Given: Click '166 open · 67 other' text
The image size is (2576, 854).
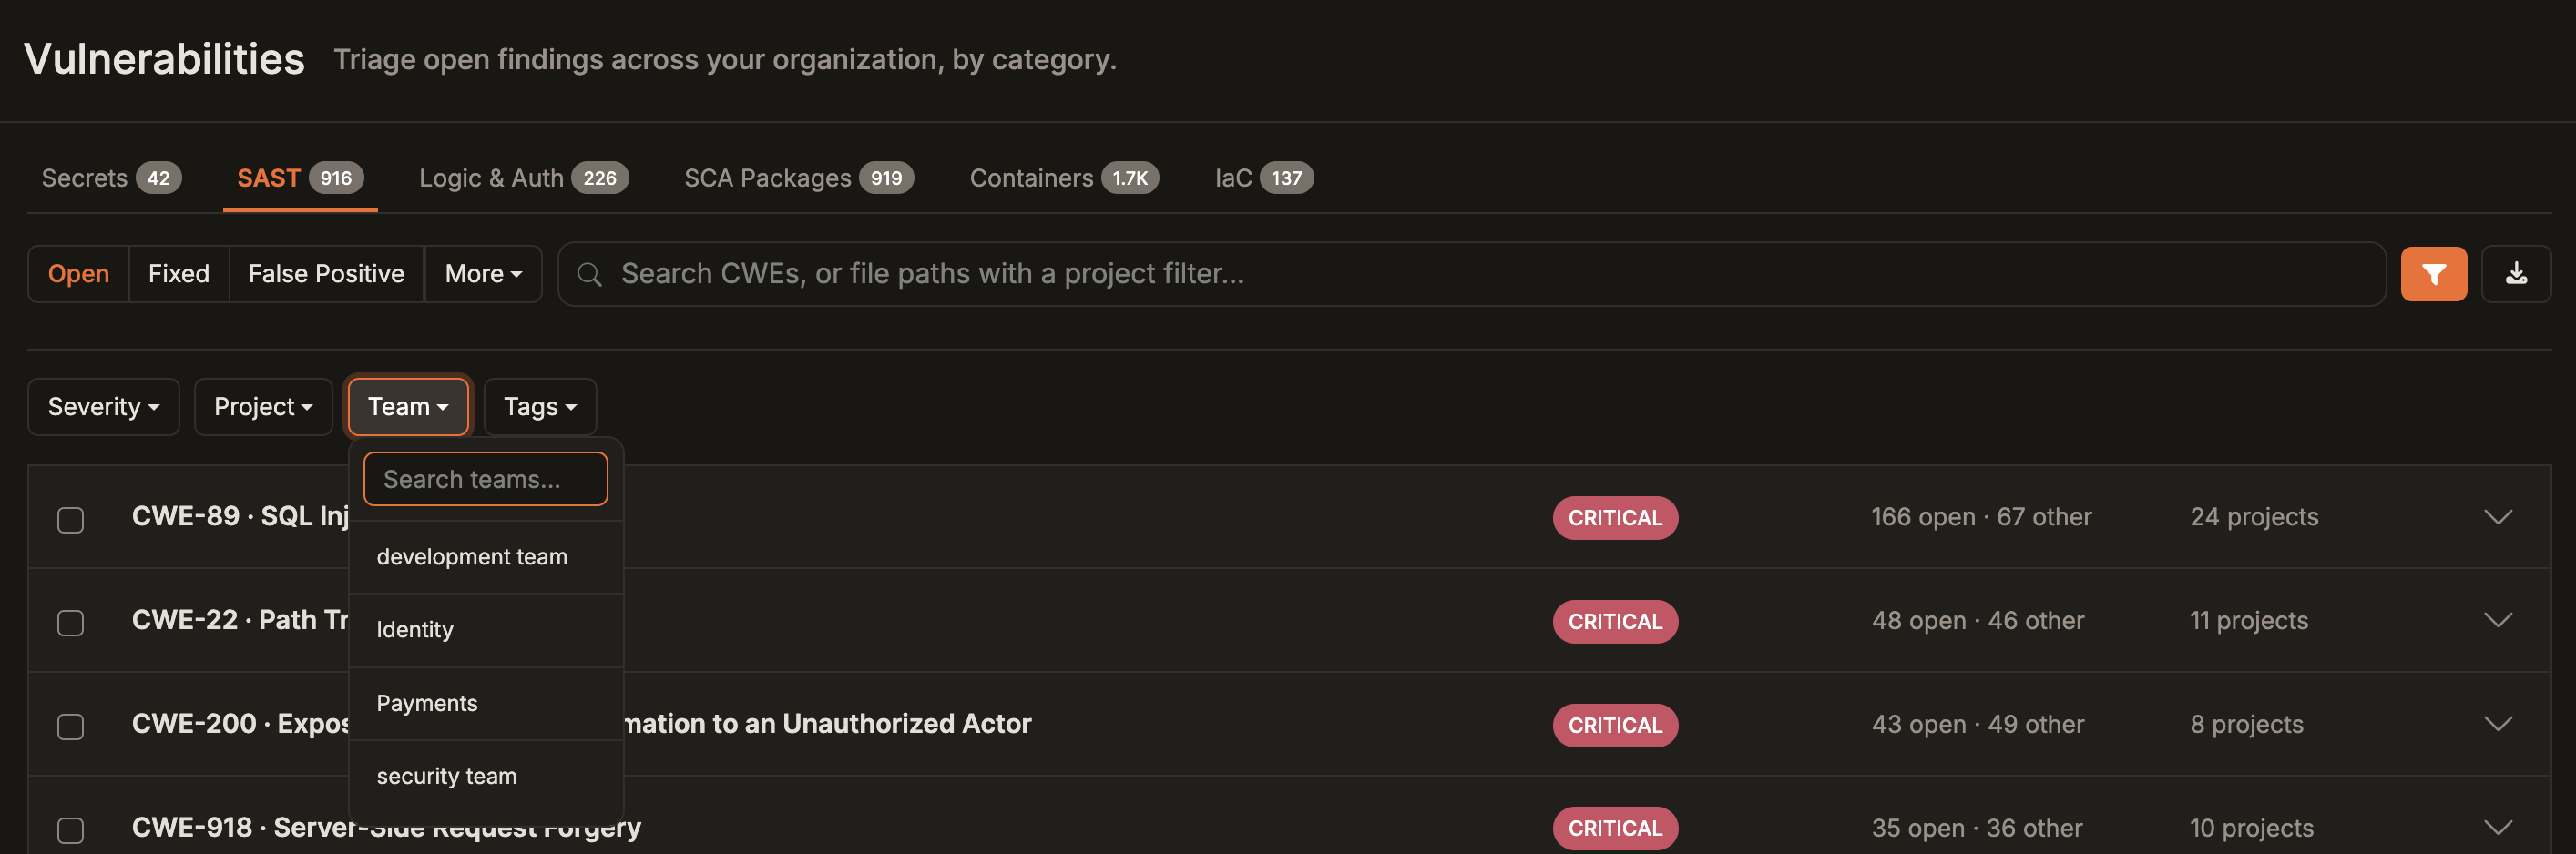Looking at the screenshot, I should click(x=1981, y=517).
